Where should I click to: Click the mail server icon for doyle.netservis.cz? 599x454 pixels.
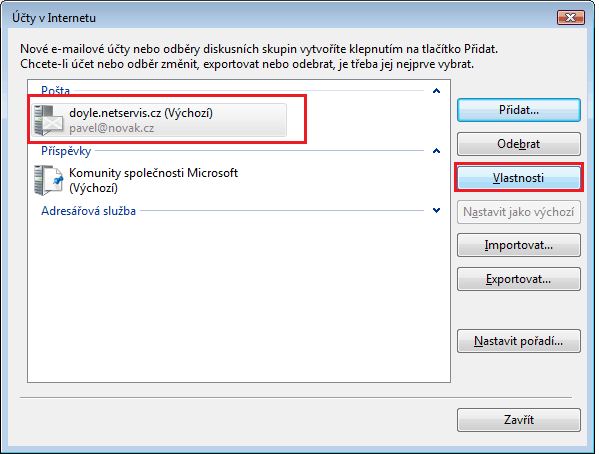49,120
